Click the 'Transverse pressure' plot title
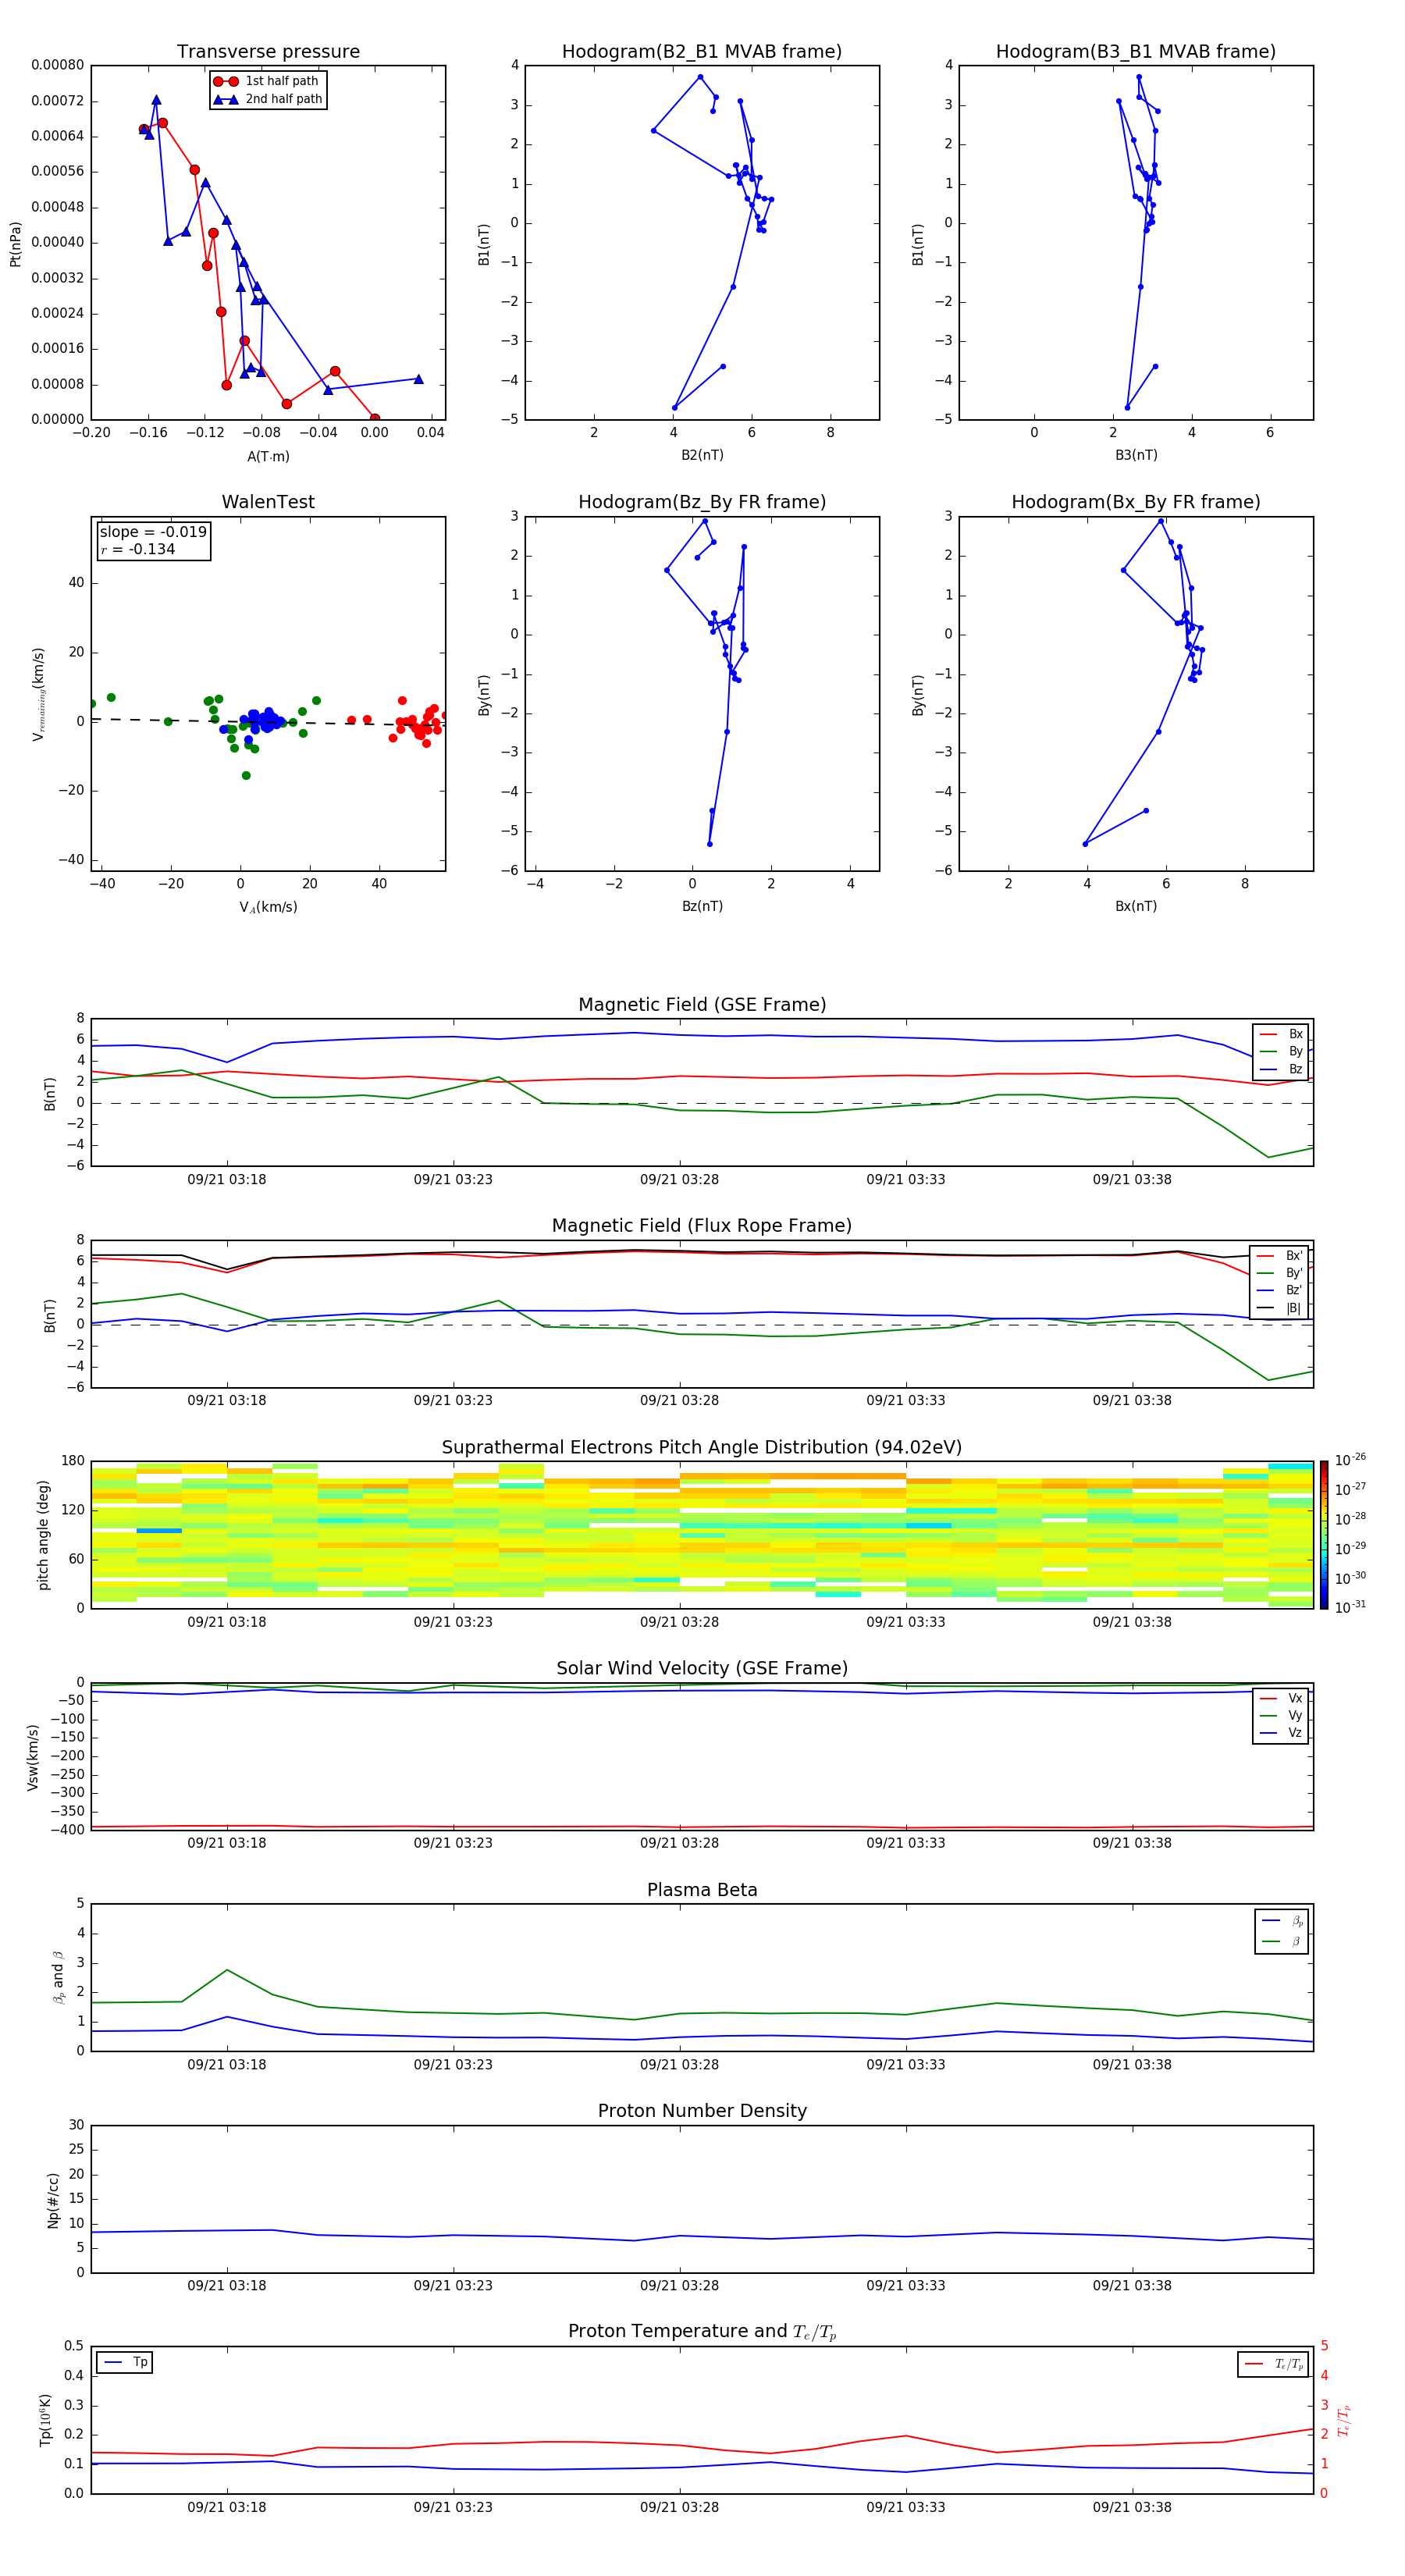1405x2576 pixels. point(268,52)
